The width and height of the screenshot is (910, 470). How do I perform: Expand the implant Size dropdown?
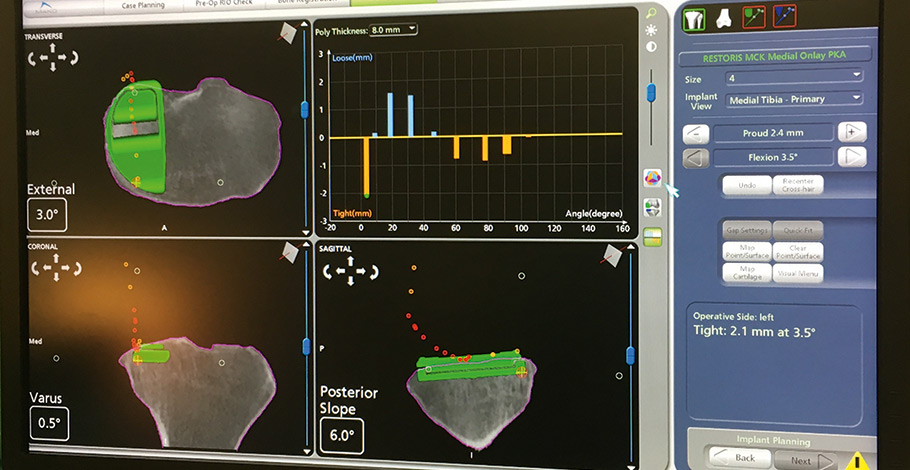point(794,76)
